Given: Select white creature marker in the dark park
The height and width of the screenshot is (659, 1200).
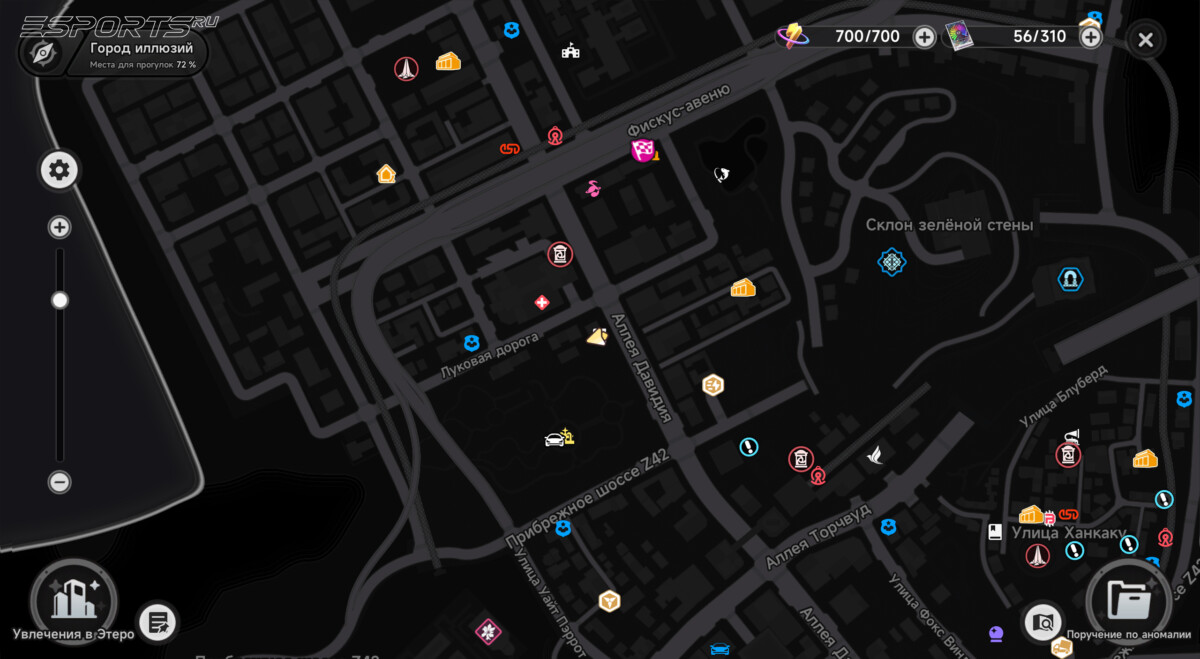Looking at the screenshot, I should point(722,174).
